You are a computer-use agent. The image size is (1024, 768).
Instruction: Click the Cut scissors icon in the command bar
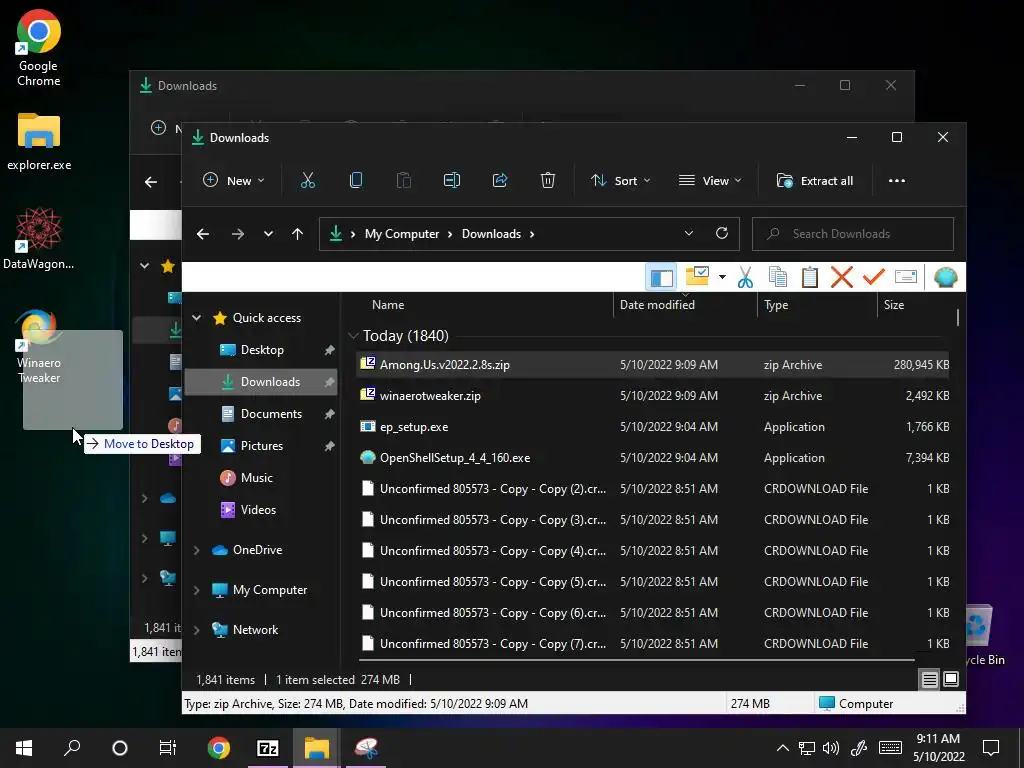pyautogui.click(x=308, y=181)
